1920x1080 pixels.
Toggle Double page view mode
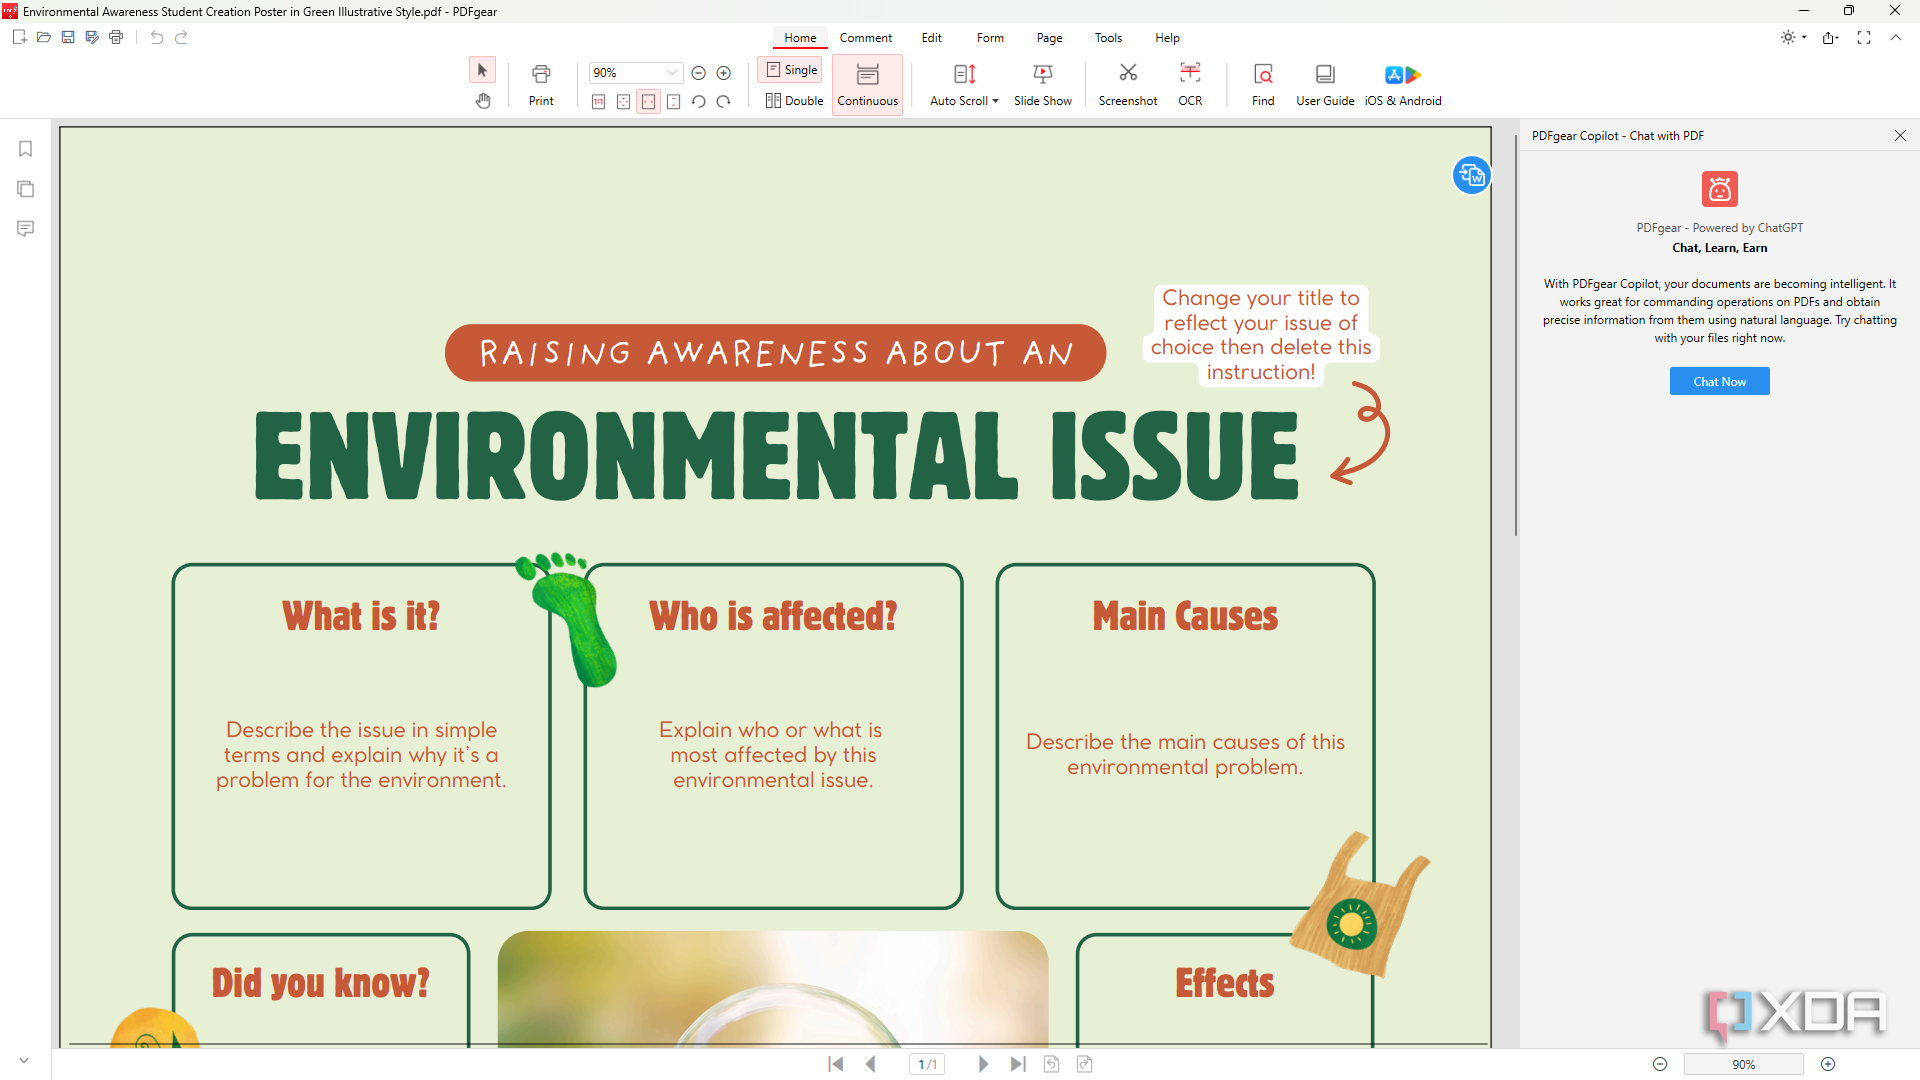coord(794,101)
